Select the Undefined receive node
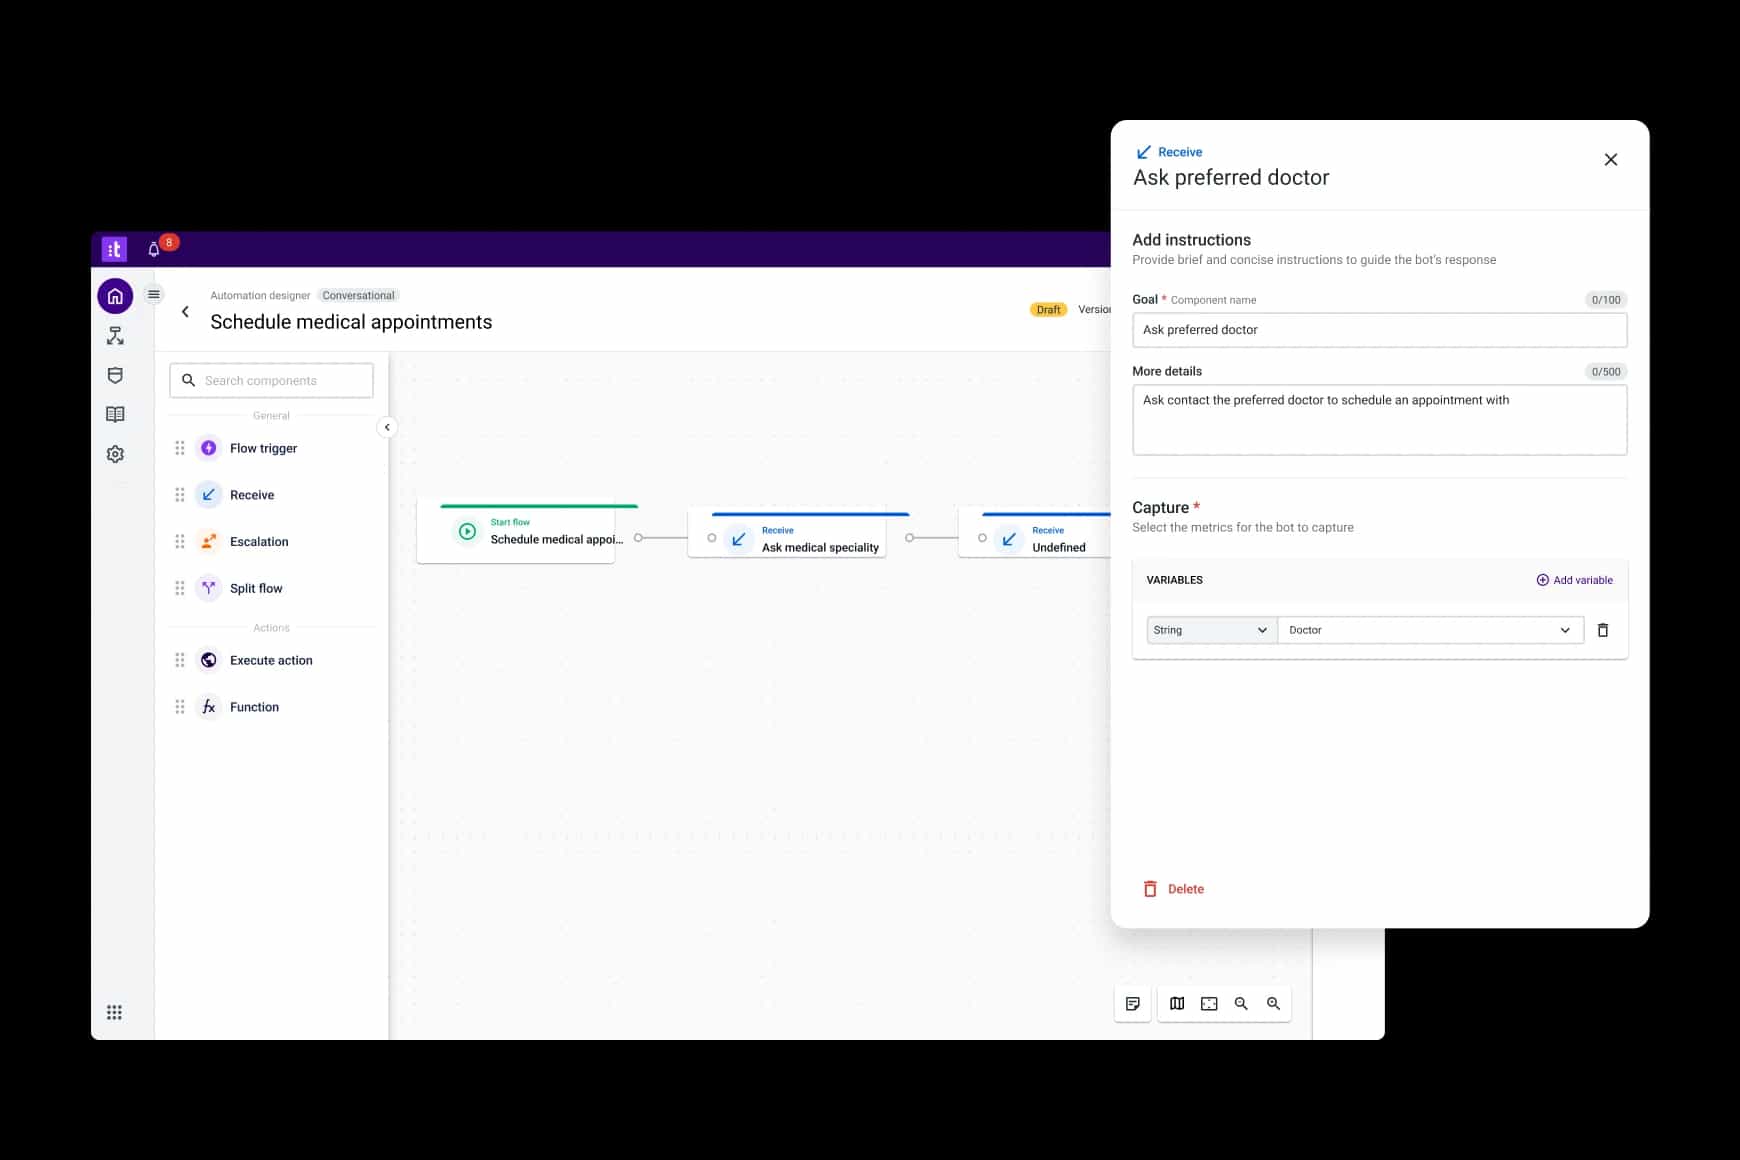This screenshot has width=1740, height=1160. pyautogui.click(x=1035, y=535)
